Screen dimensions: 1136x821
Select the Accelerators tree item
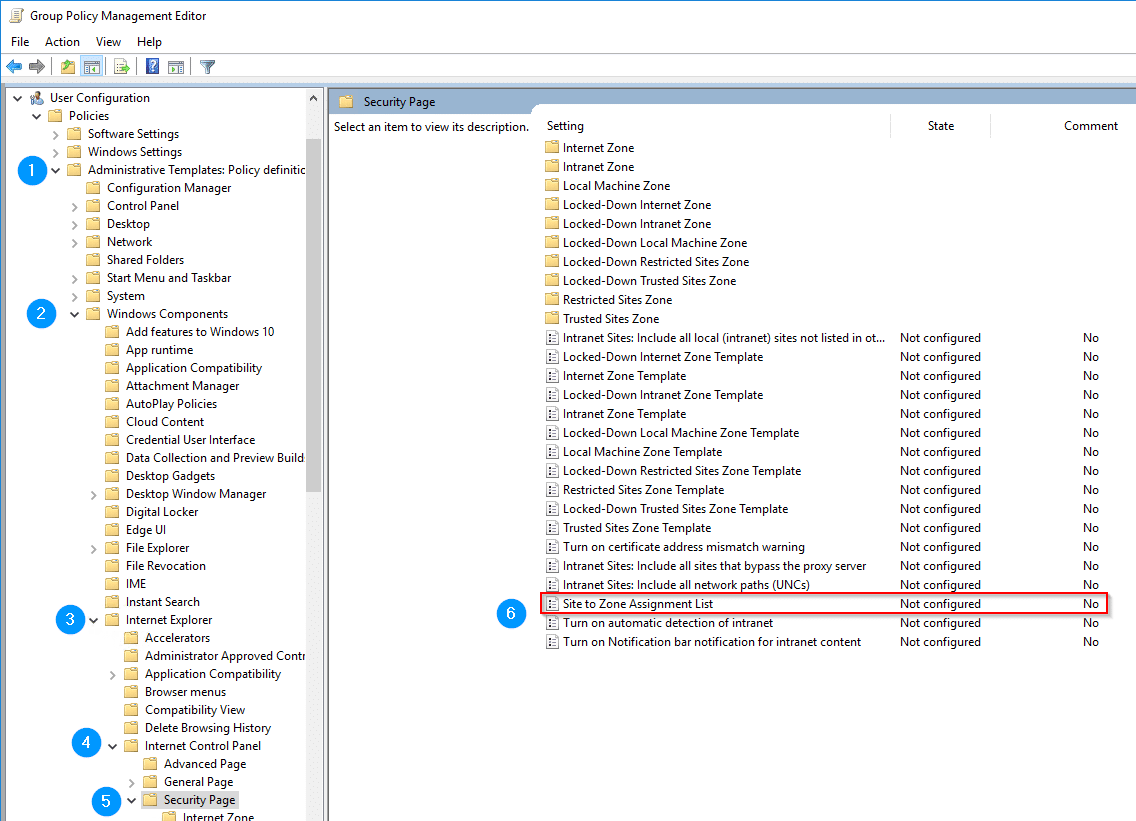coord(178,638)
